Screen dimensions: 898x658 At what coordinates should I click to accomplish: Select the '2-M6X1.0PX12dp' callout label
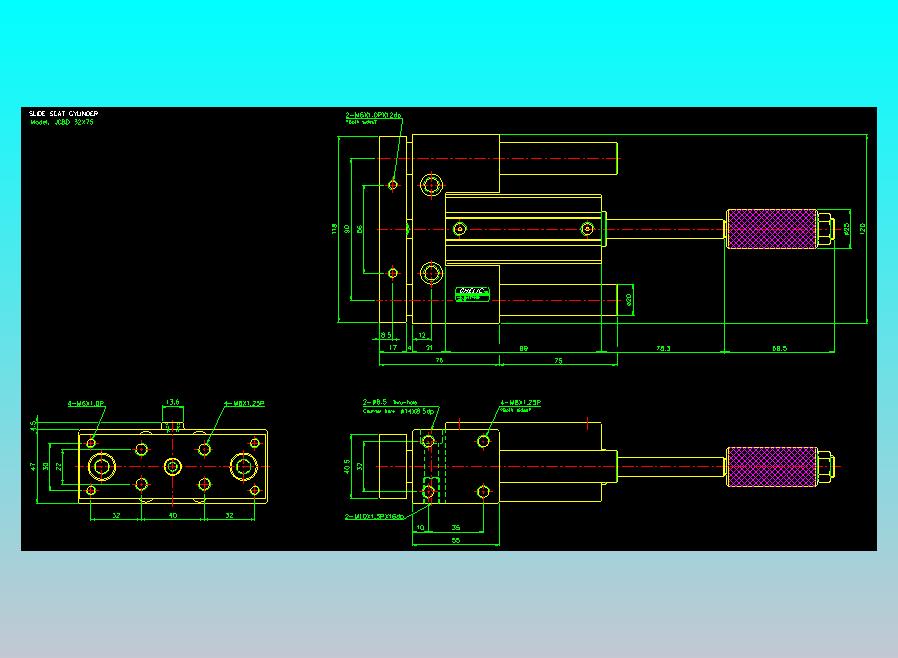point(373,116)
